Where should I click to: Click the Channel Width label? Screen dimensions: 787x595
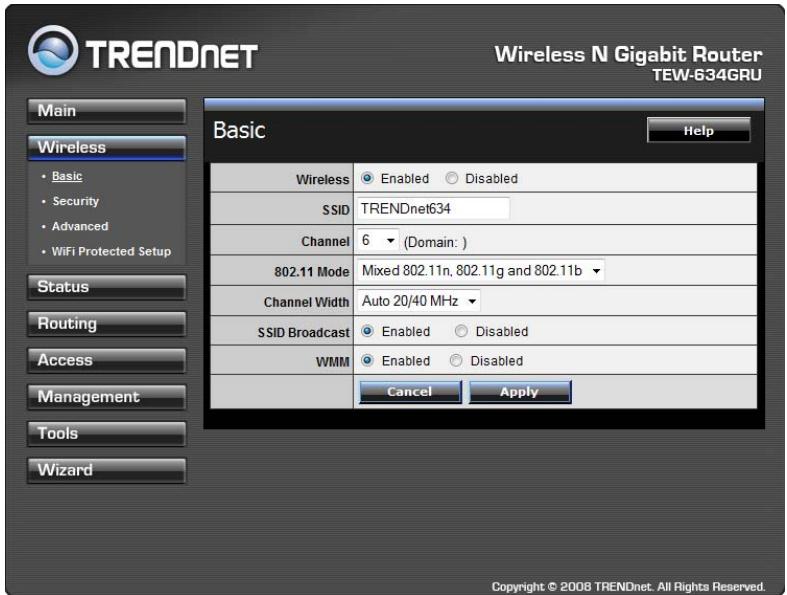tap(306, 302)
